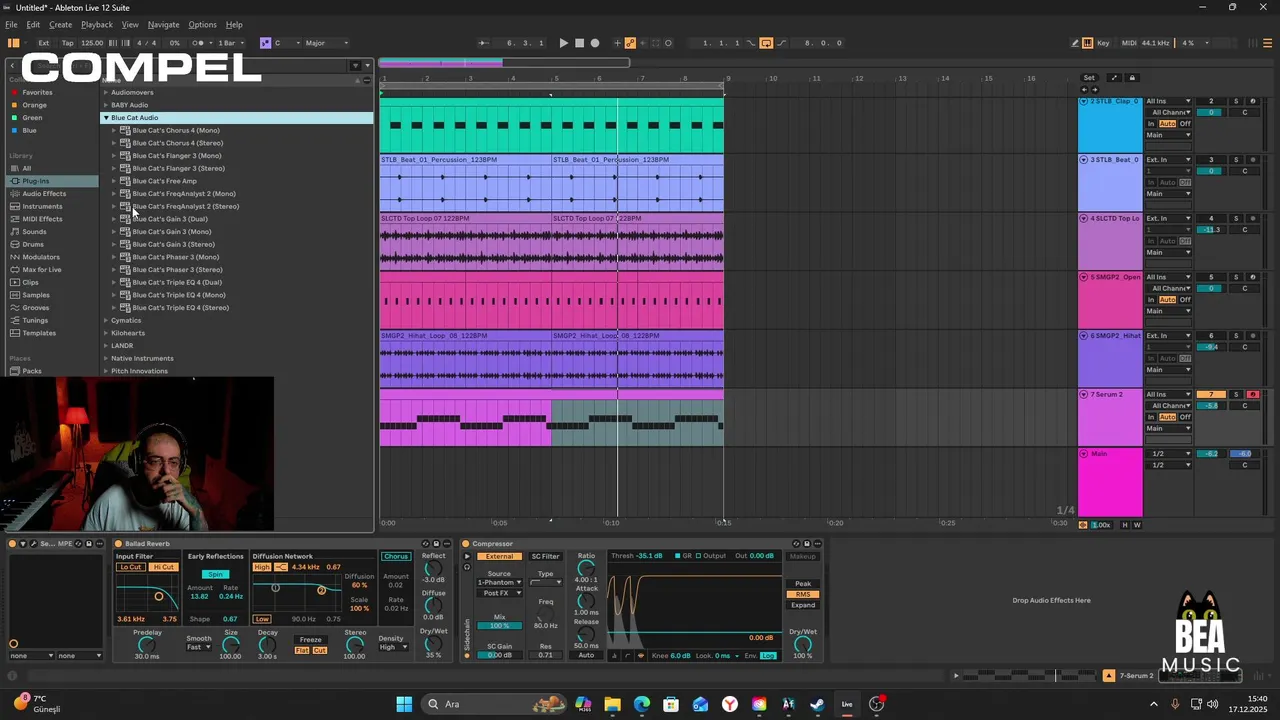Open the Navigate menu
1280x720 pixels.
point(163,24)
